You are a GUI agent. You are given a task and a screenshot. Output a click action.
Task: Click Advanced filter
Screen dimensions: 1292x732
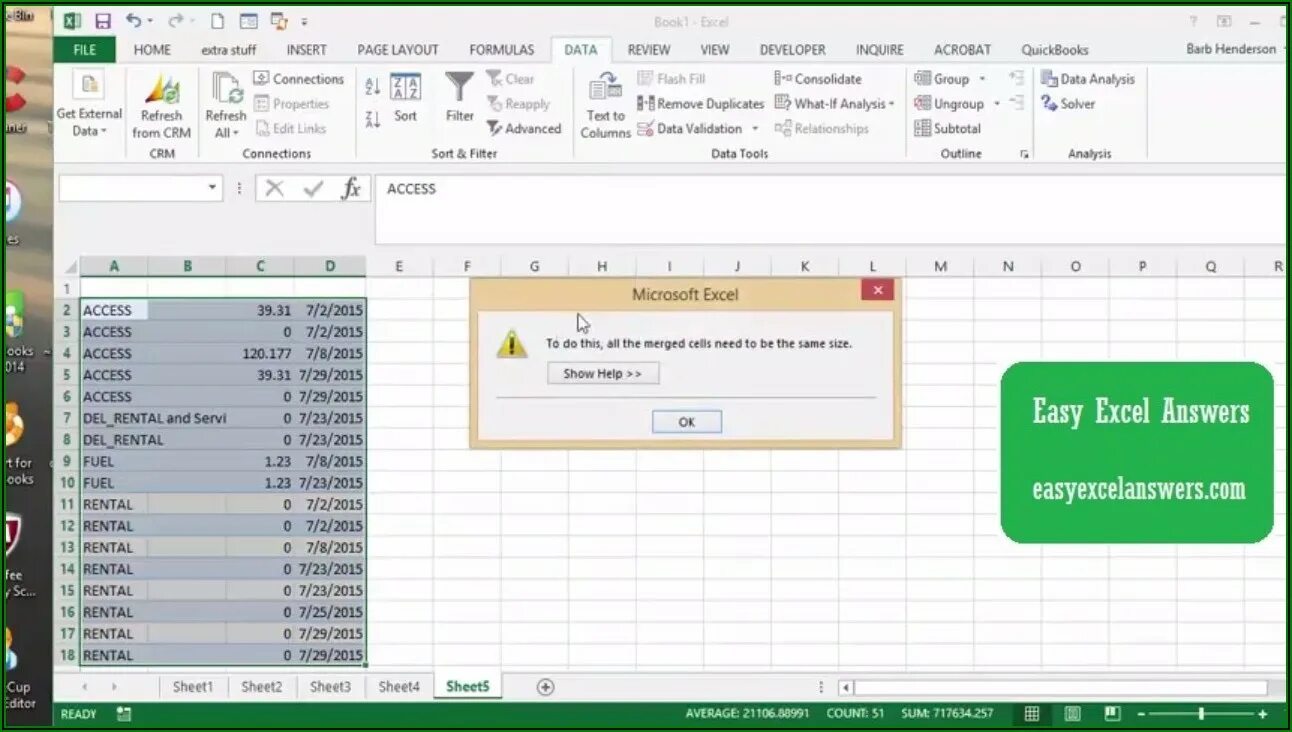[524, 129]
